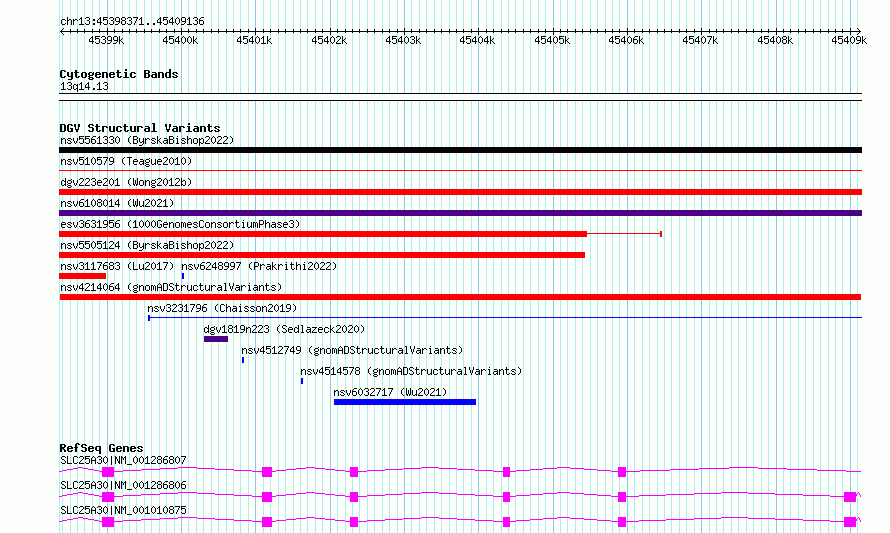Select first exon box of NM_001286807
Image resolution: width=890 pixels, height=533 pixels.
pos(108,472)
